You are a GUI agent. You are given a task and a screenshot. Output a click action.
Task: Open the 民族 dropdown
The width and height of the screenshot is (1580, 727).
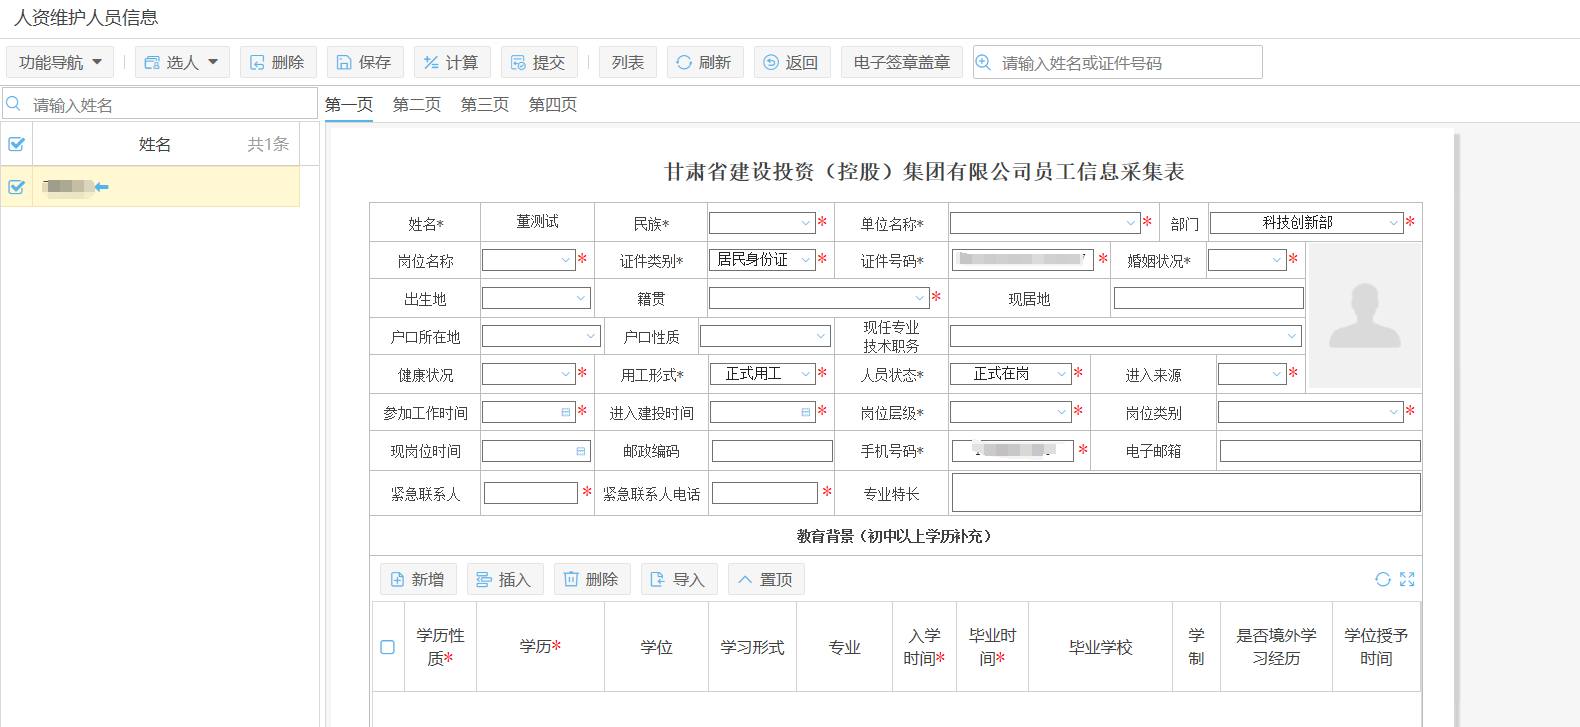click(762, 223)
